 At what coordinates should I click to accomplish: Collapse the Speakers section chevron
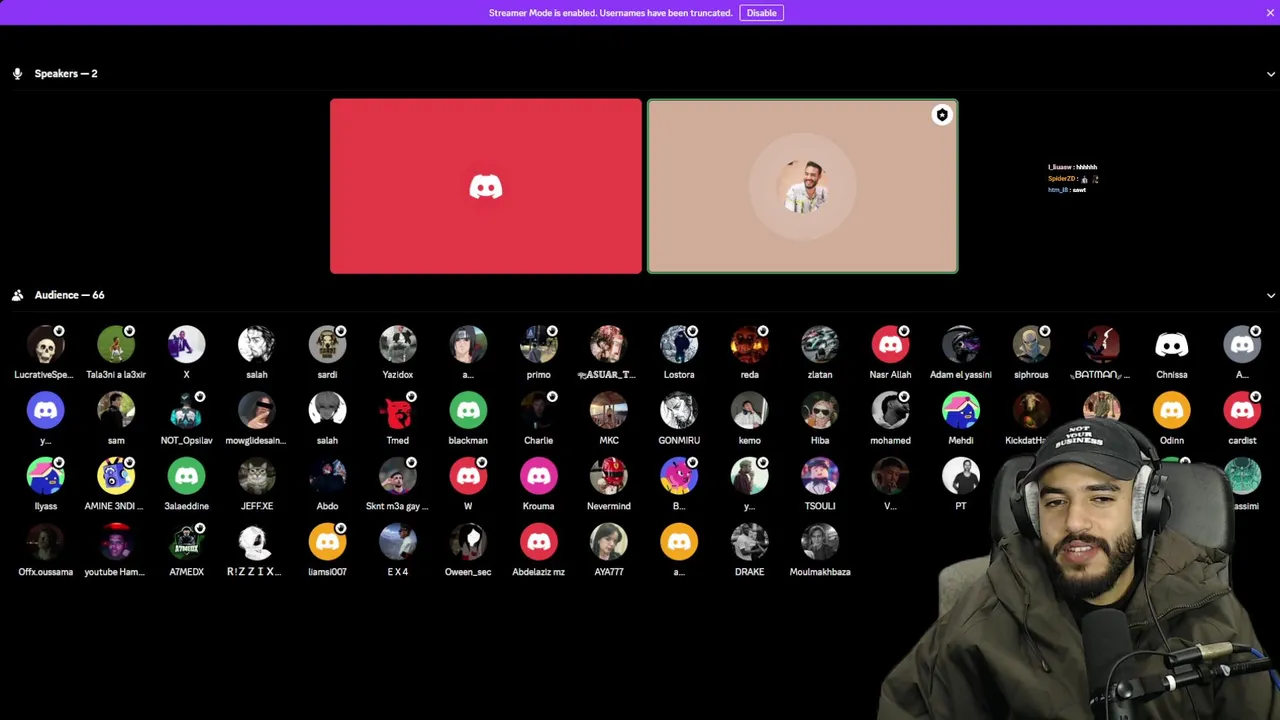coord(1271,74)
